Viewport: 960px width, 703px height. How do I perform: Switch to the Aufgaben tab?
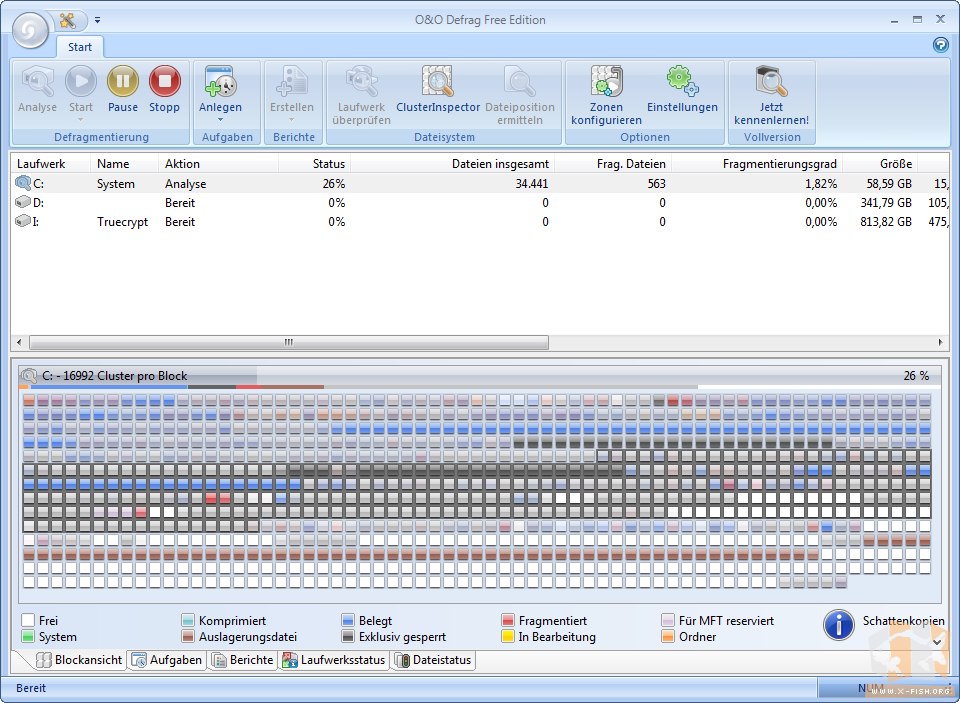(167, 660)
